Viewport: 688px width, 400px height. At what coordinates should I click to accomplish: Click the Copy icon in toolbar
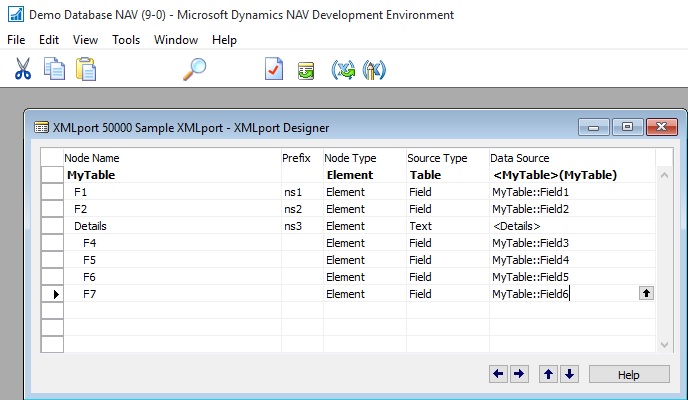click(x=54, y=69)
